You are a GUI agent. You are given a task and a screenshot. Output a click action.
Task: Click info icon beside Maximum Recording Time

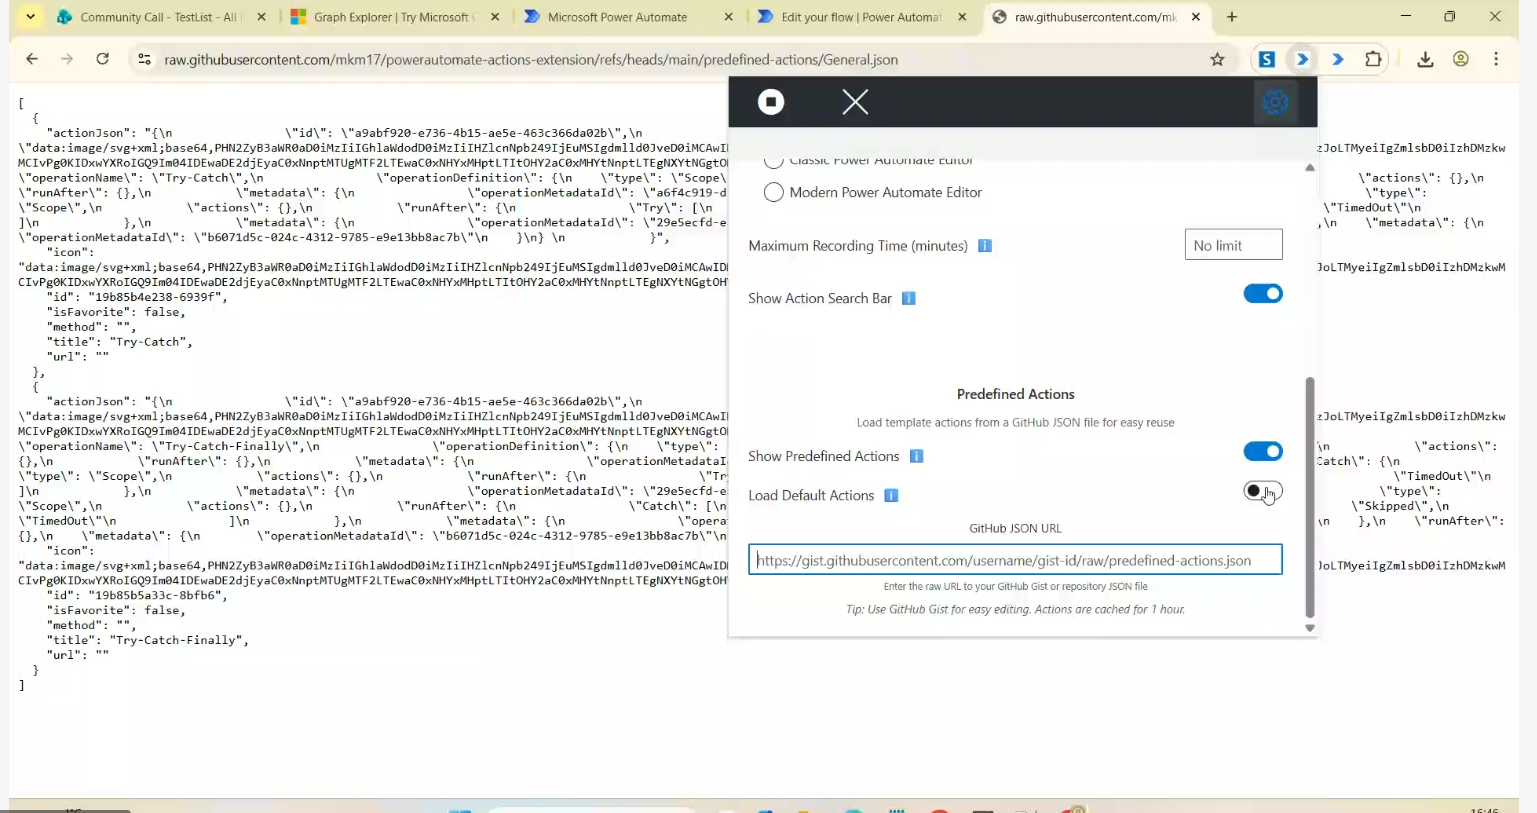(985, 246)
